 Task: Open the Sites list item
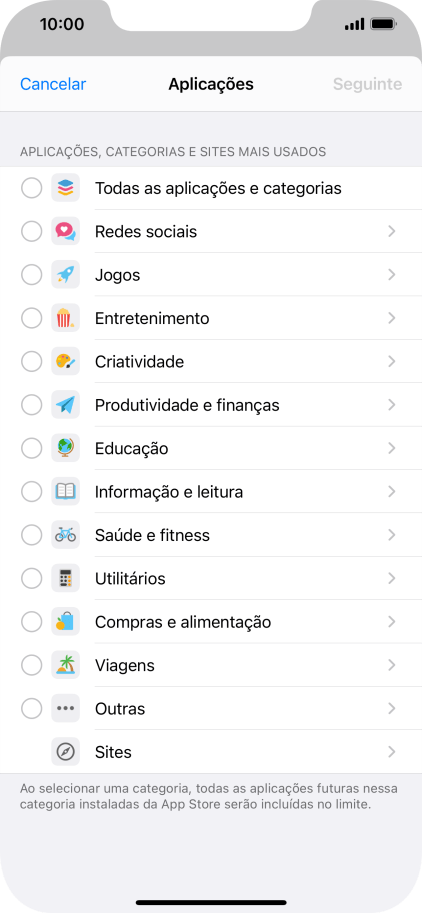coord(211,752)
